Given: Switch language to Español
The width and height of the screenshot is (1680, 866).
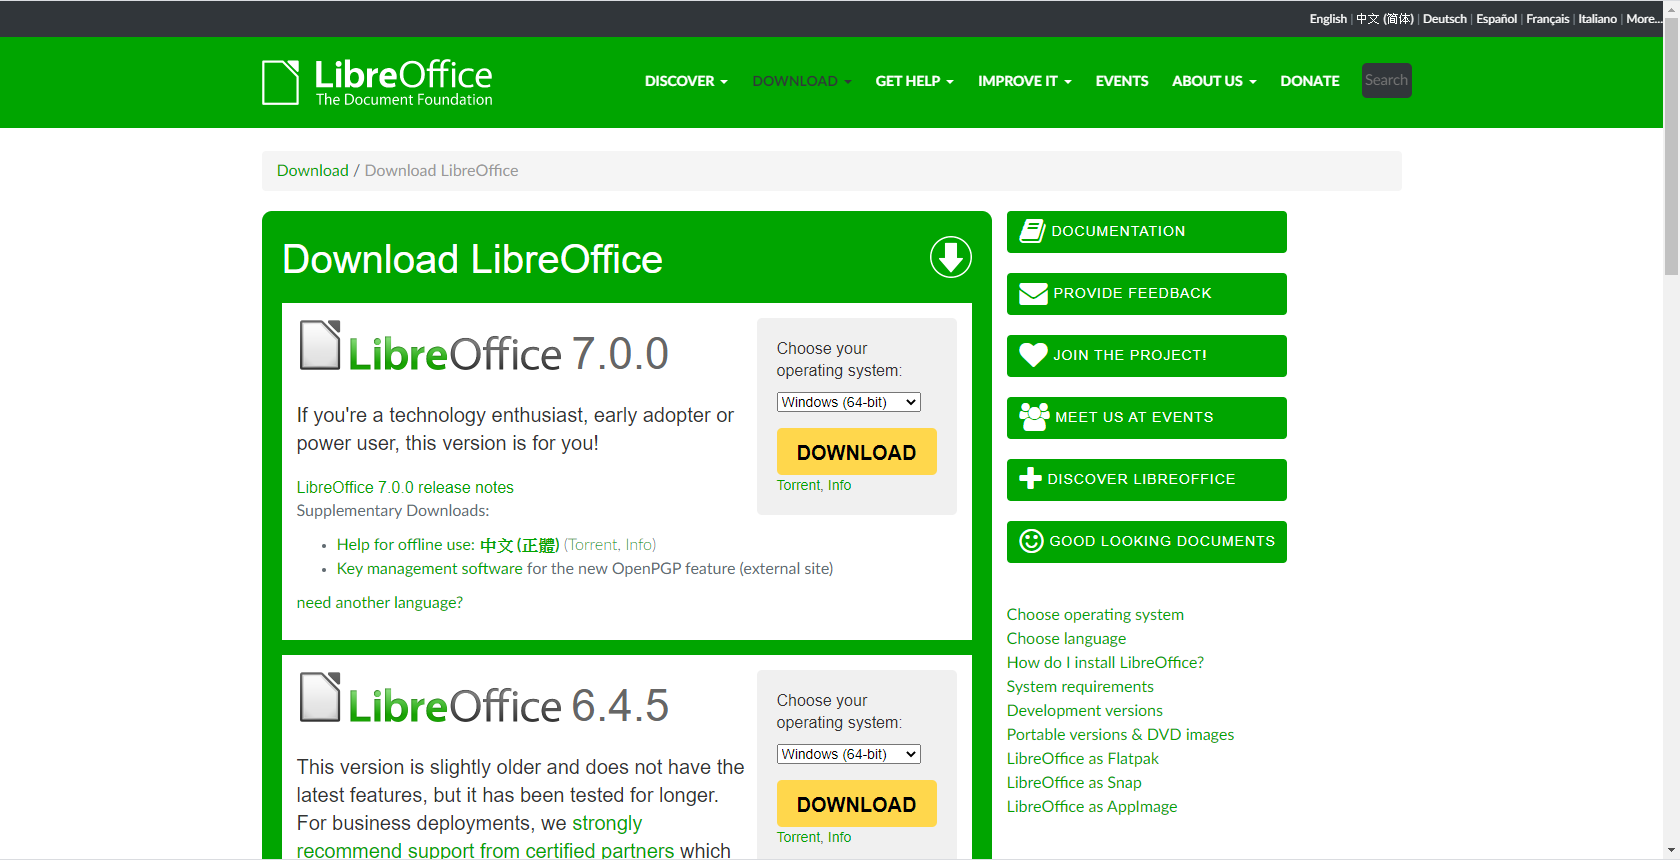Looking at the screenshot, I should pos(1497,19).
